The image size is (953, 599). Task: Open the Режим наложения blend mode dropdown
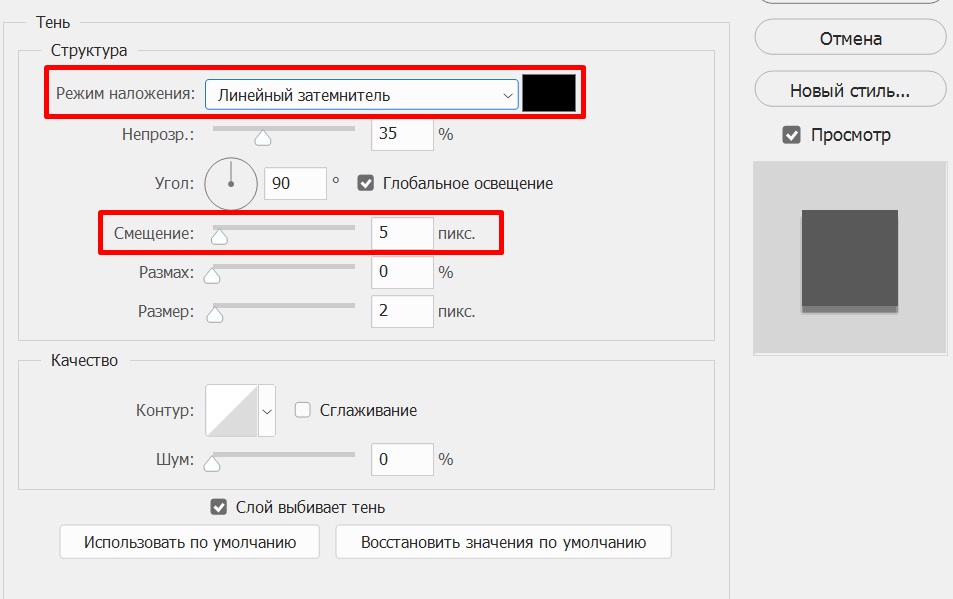point(362,95)
